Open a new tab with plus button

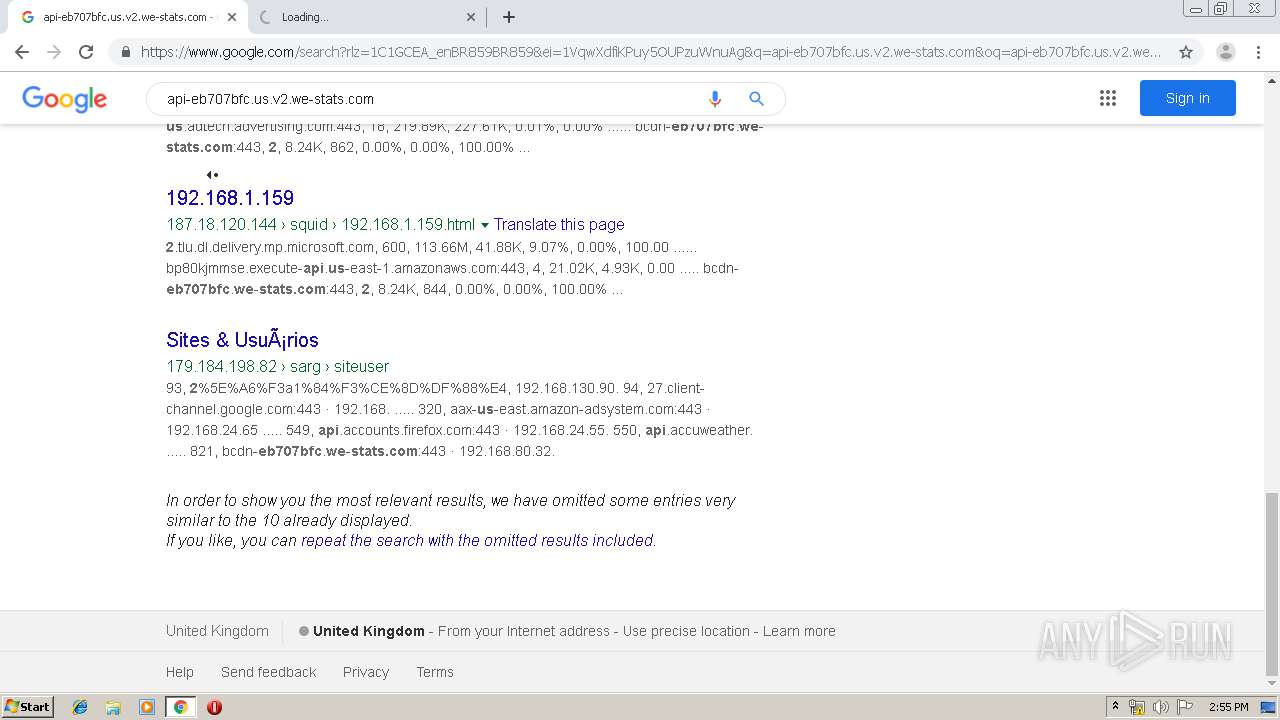[x=509, y=17]
